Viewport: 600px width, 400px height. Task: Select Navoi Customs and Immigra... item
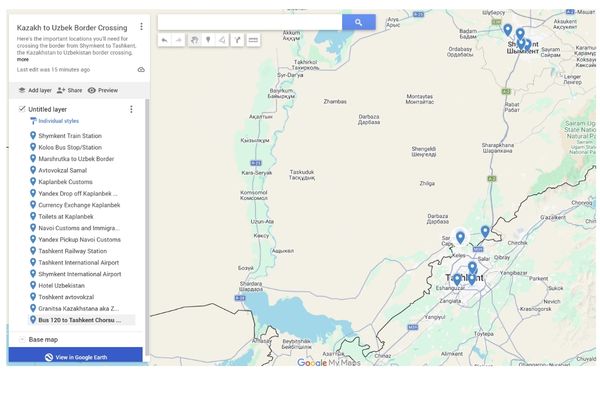[x=79, y=228]
